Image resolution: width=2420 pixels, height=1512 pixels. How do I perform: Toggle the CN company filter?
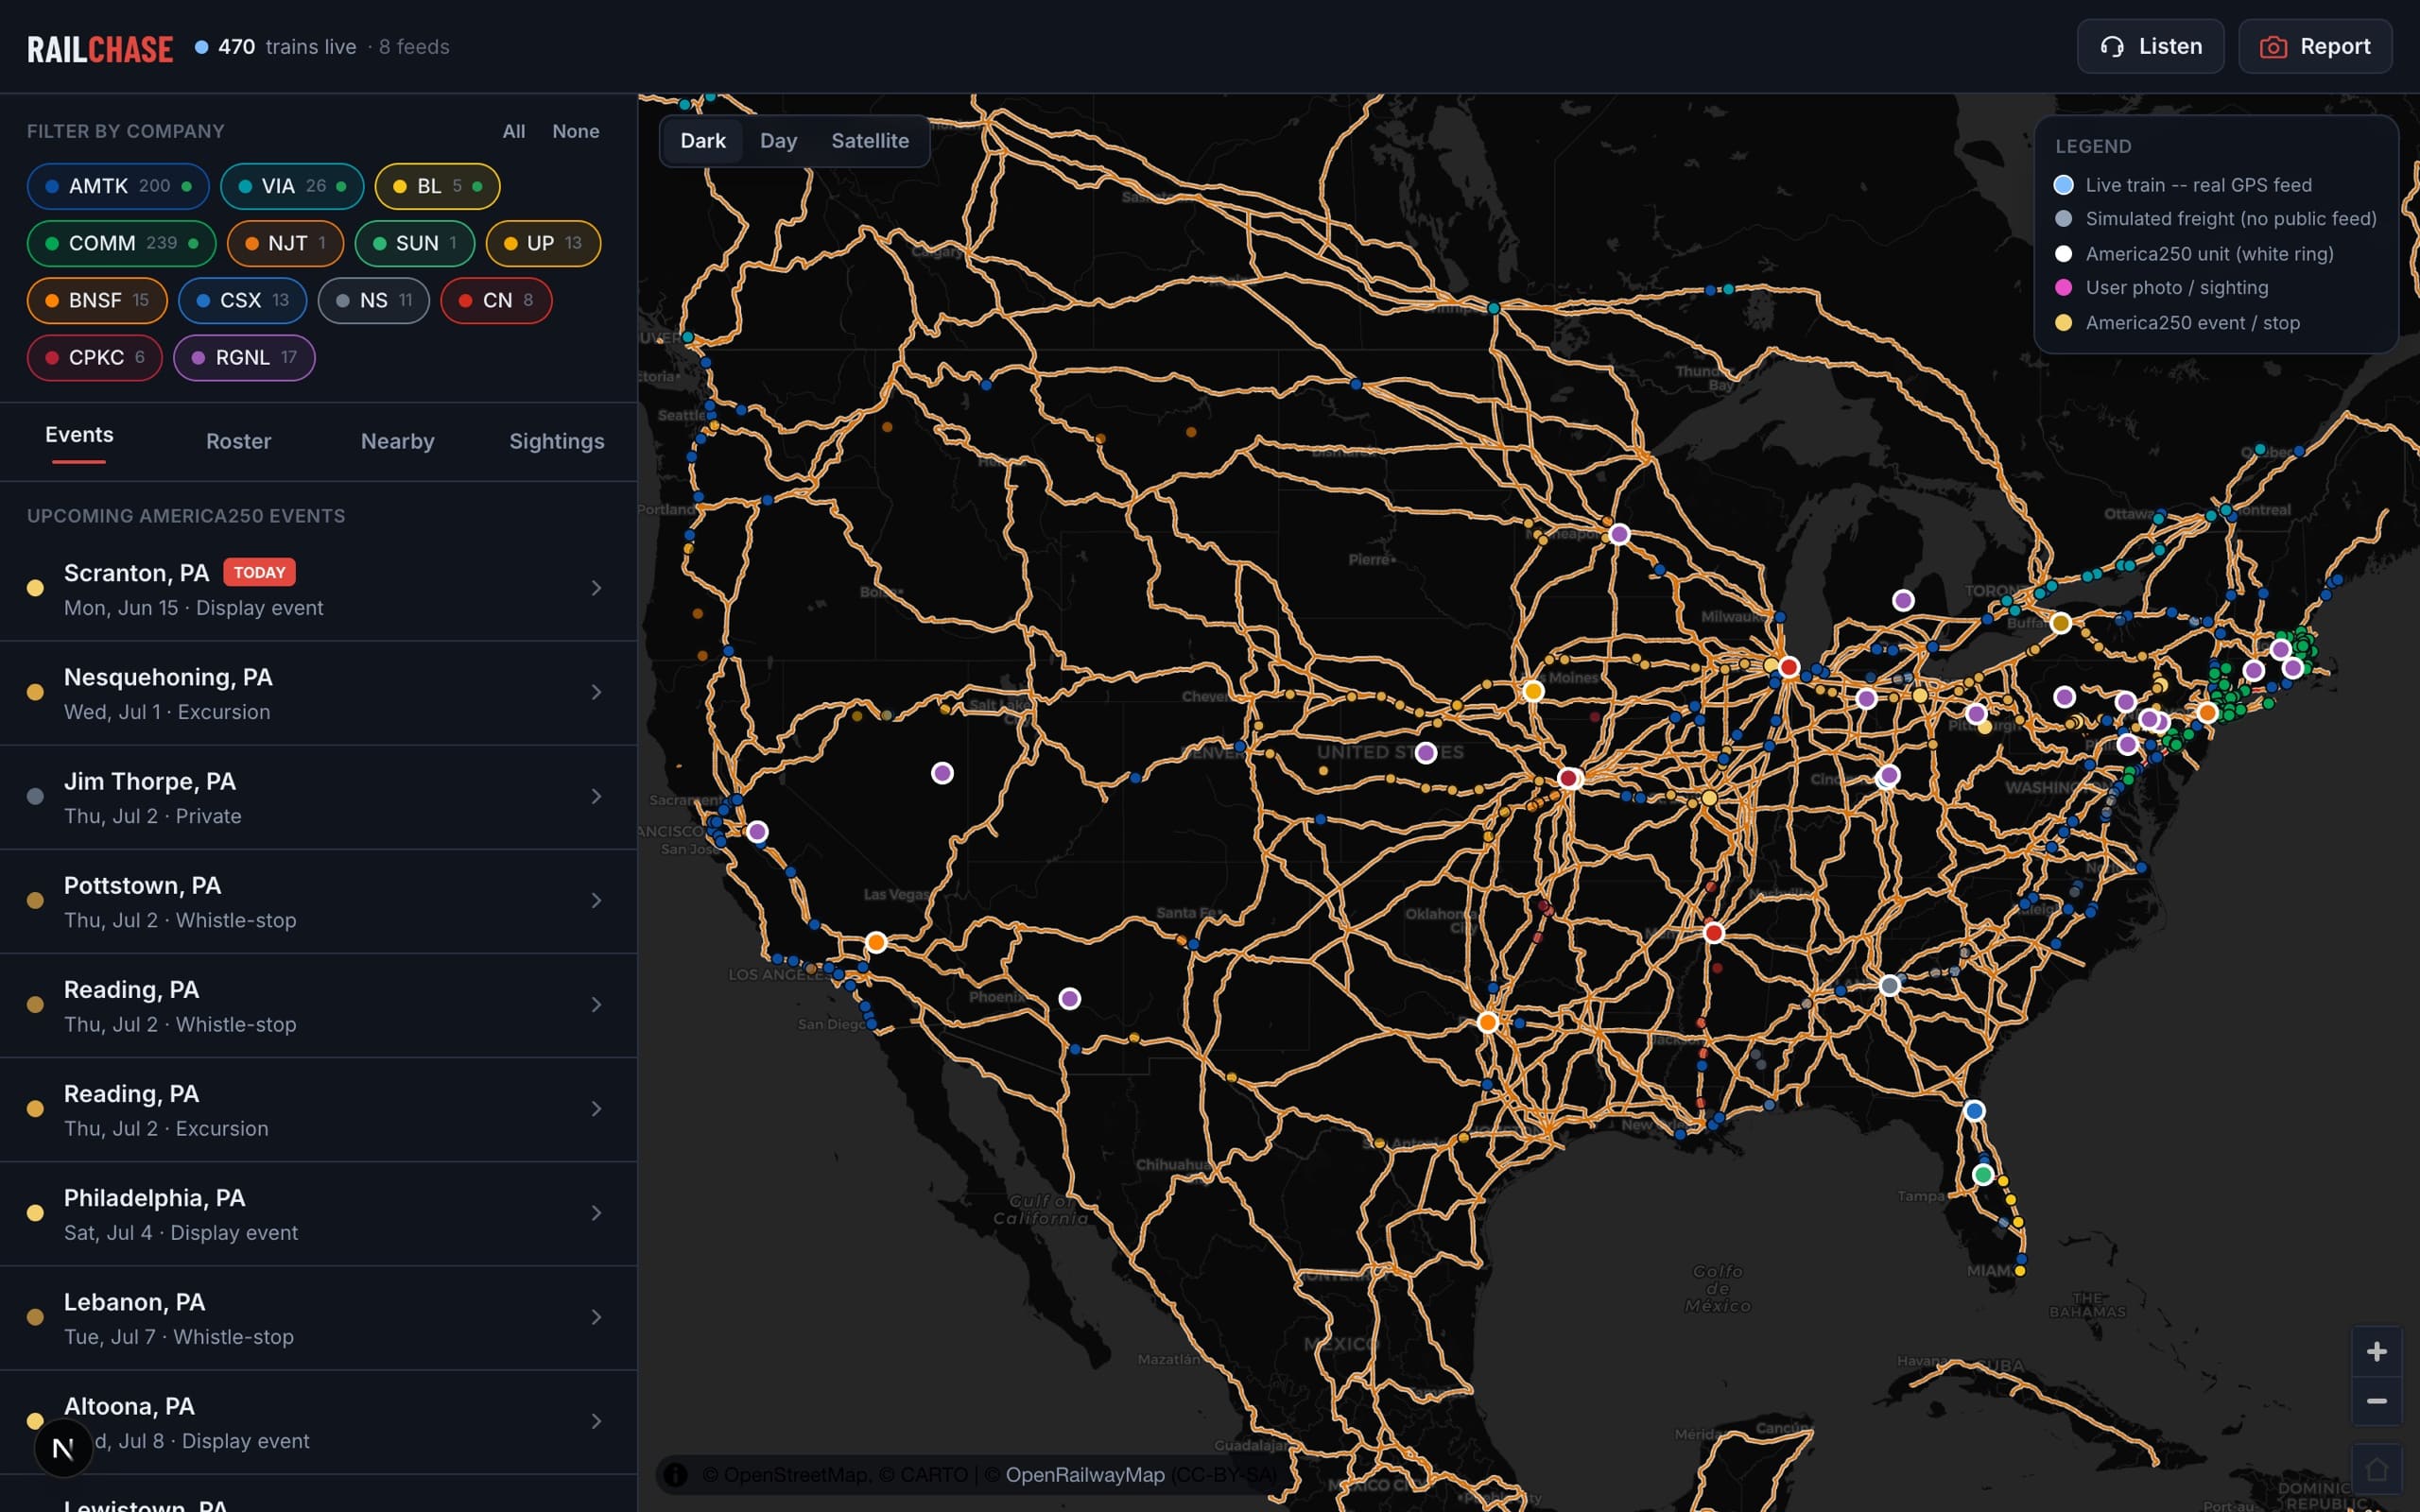[x=496, y=300]
